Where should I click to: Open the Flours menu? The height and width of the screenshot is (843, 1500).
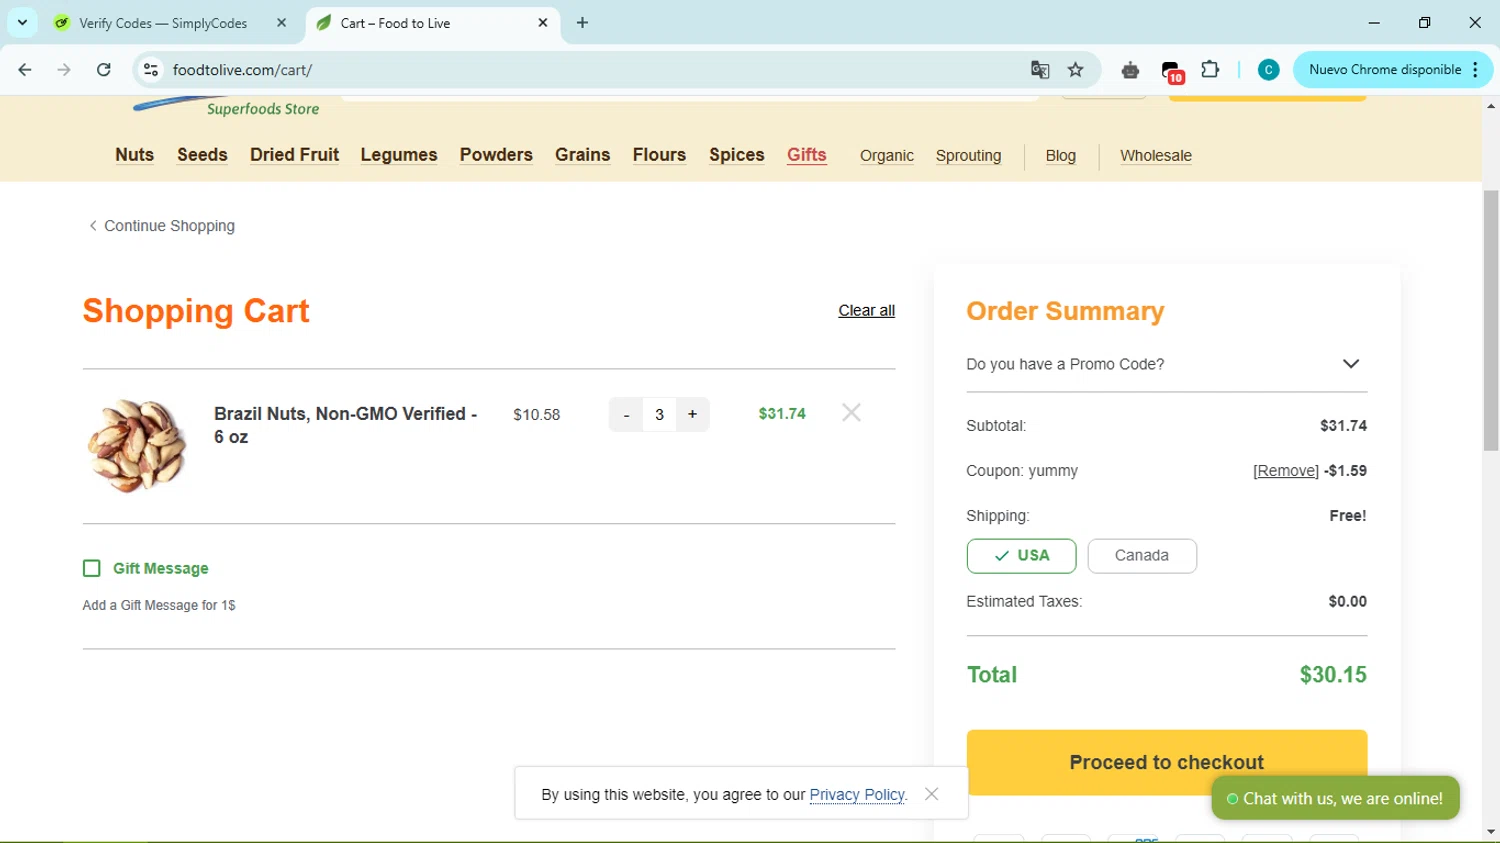[x=660, y=155]
